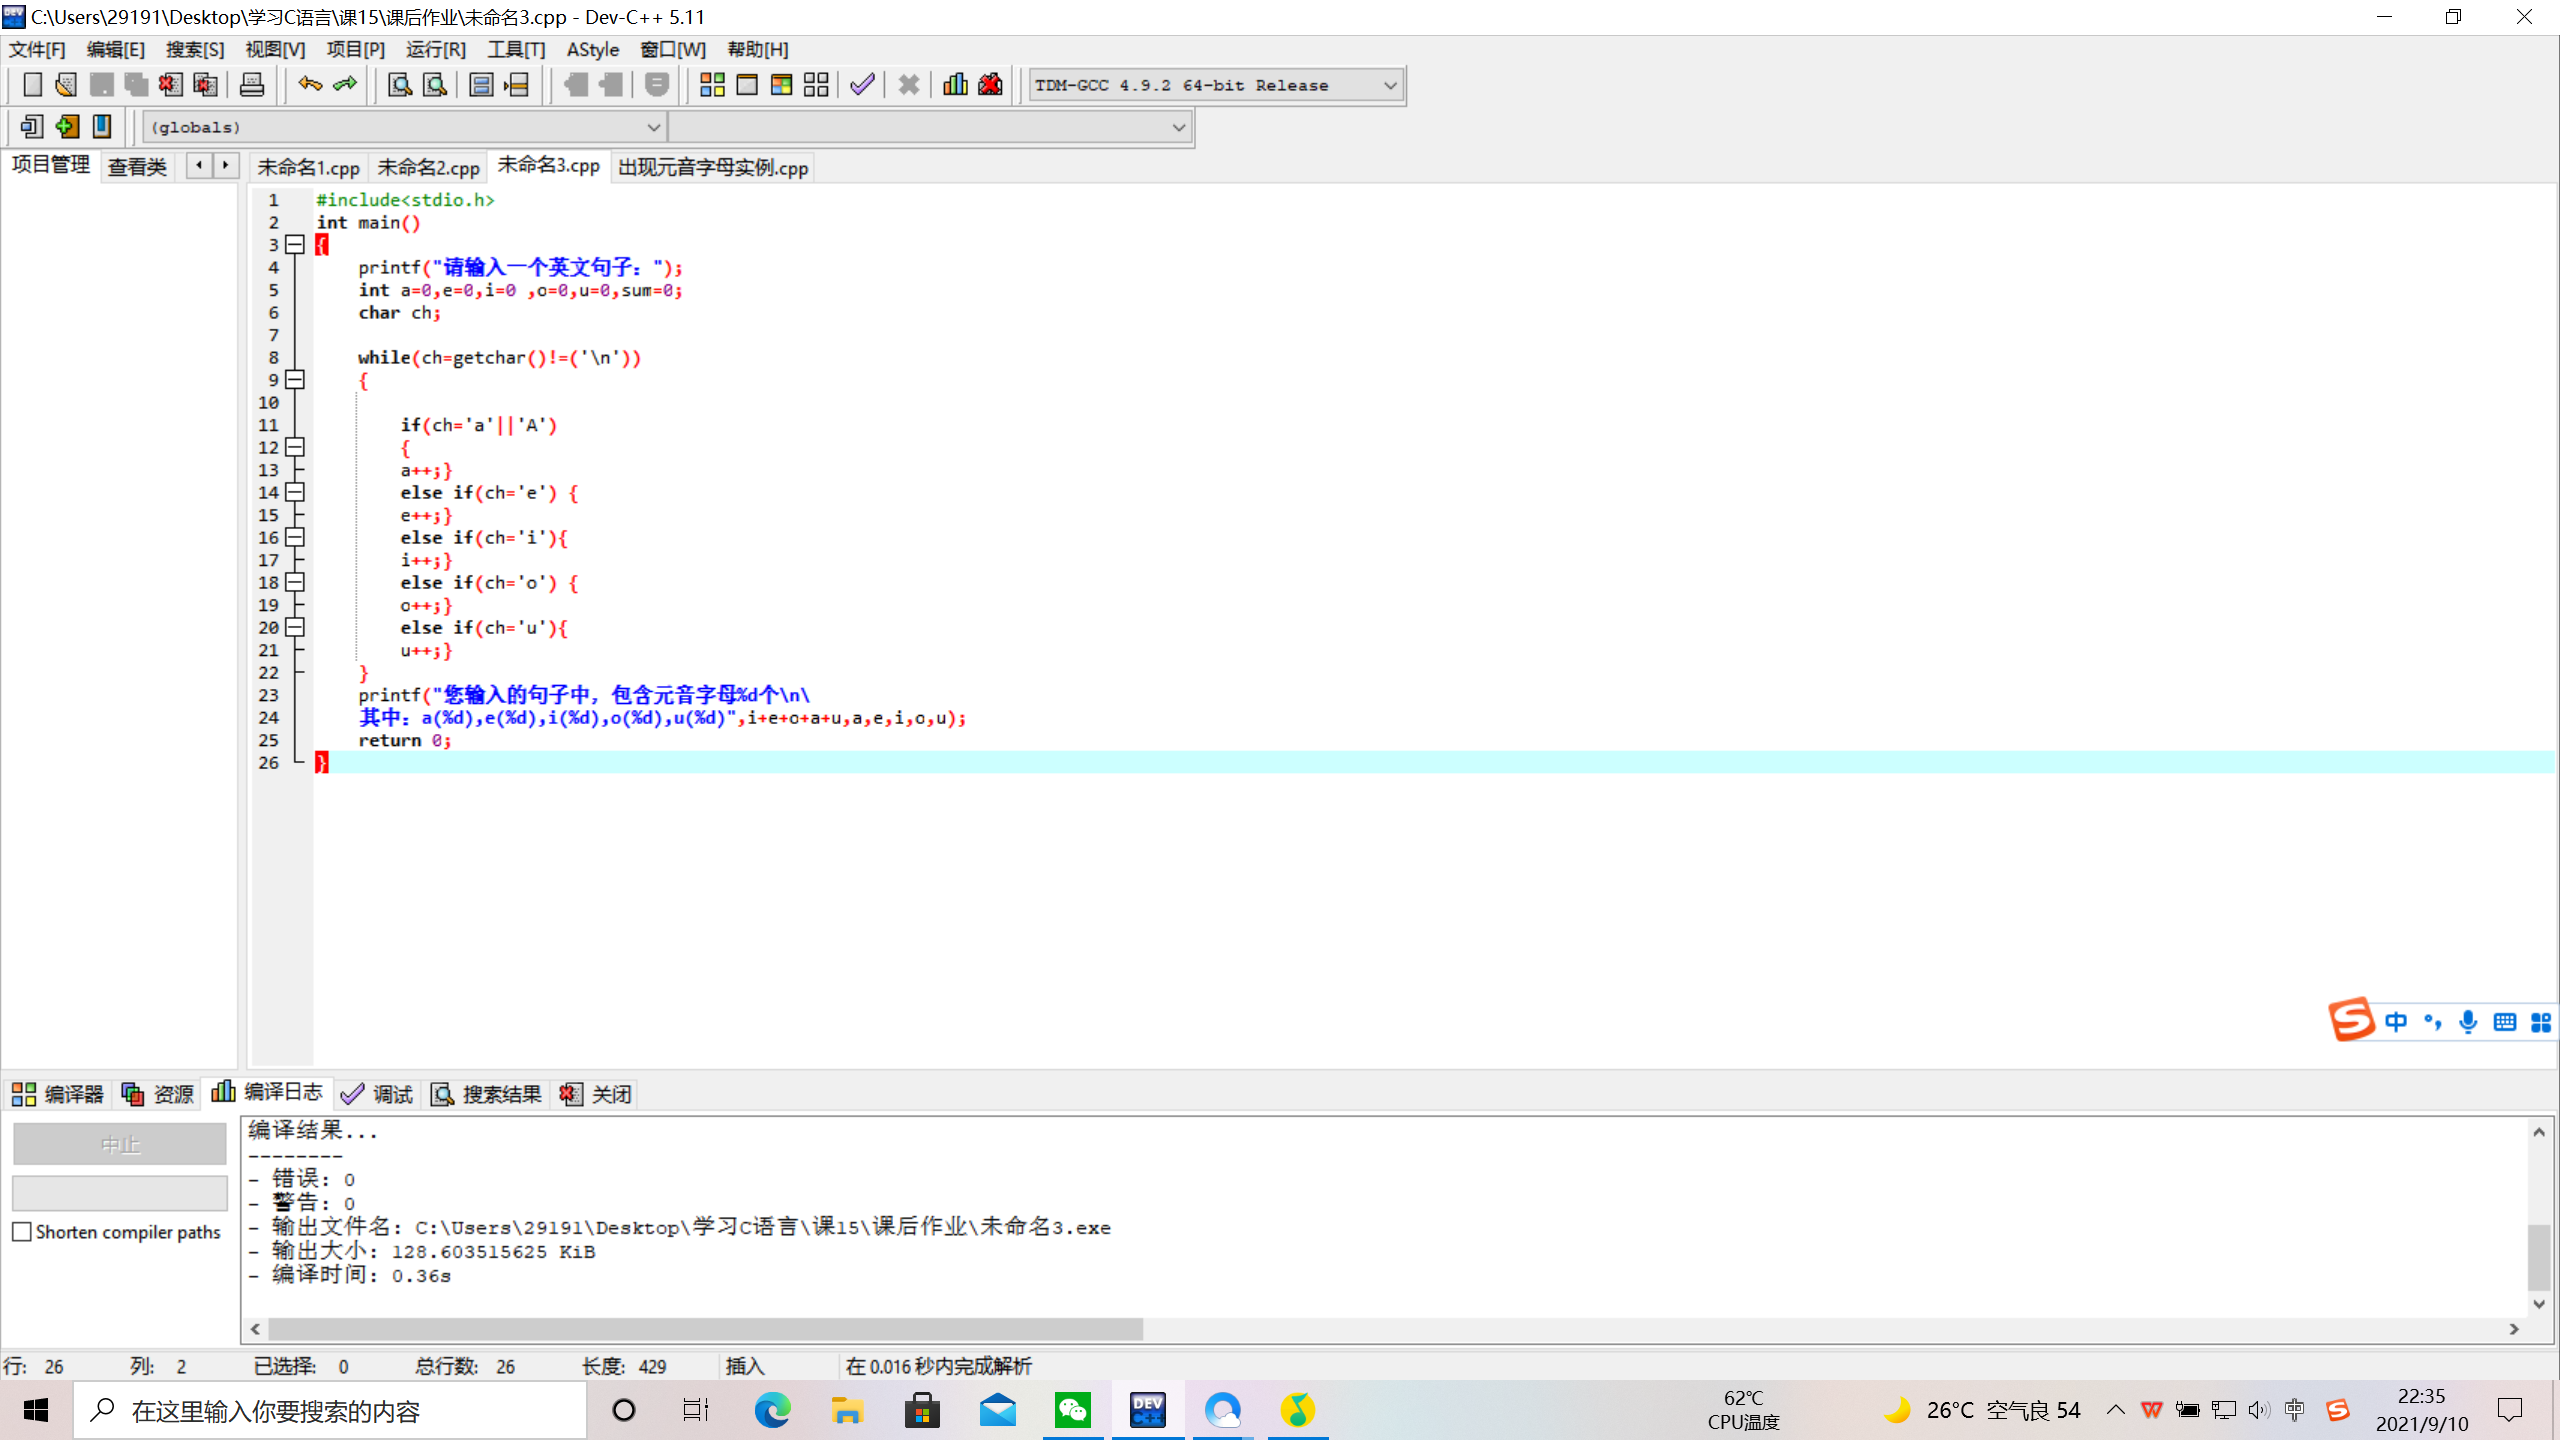Click the compile log vertical scrollbar thumb
This screenshot has height=1440, width=2560.
pyautogui.click(x=2538, y=1258)
